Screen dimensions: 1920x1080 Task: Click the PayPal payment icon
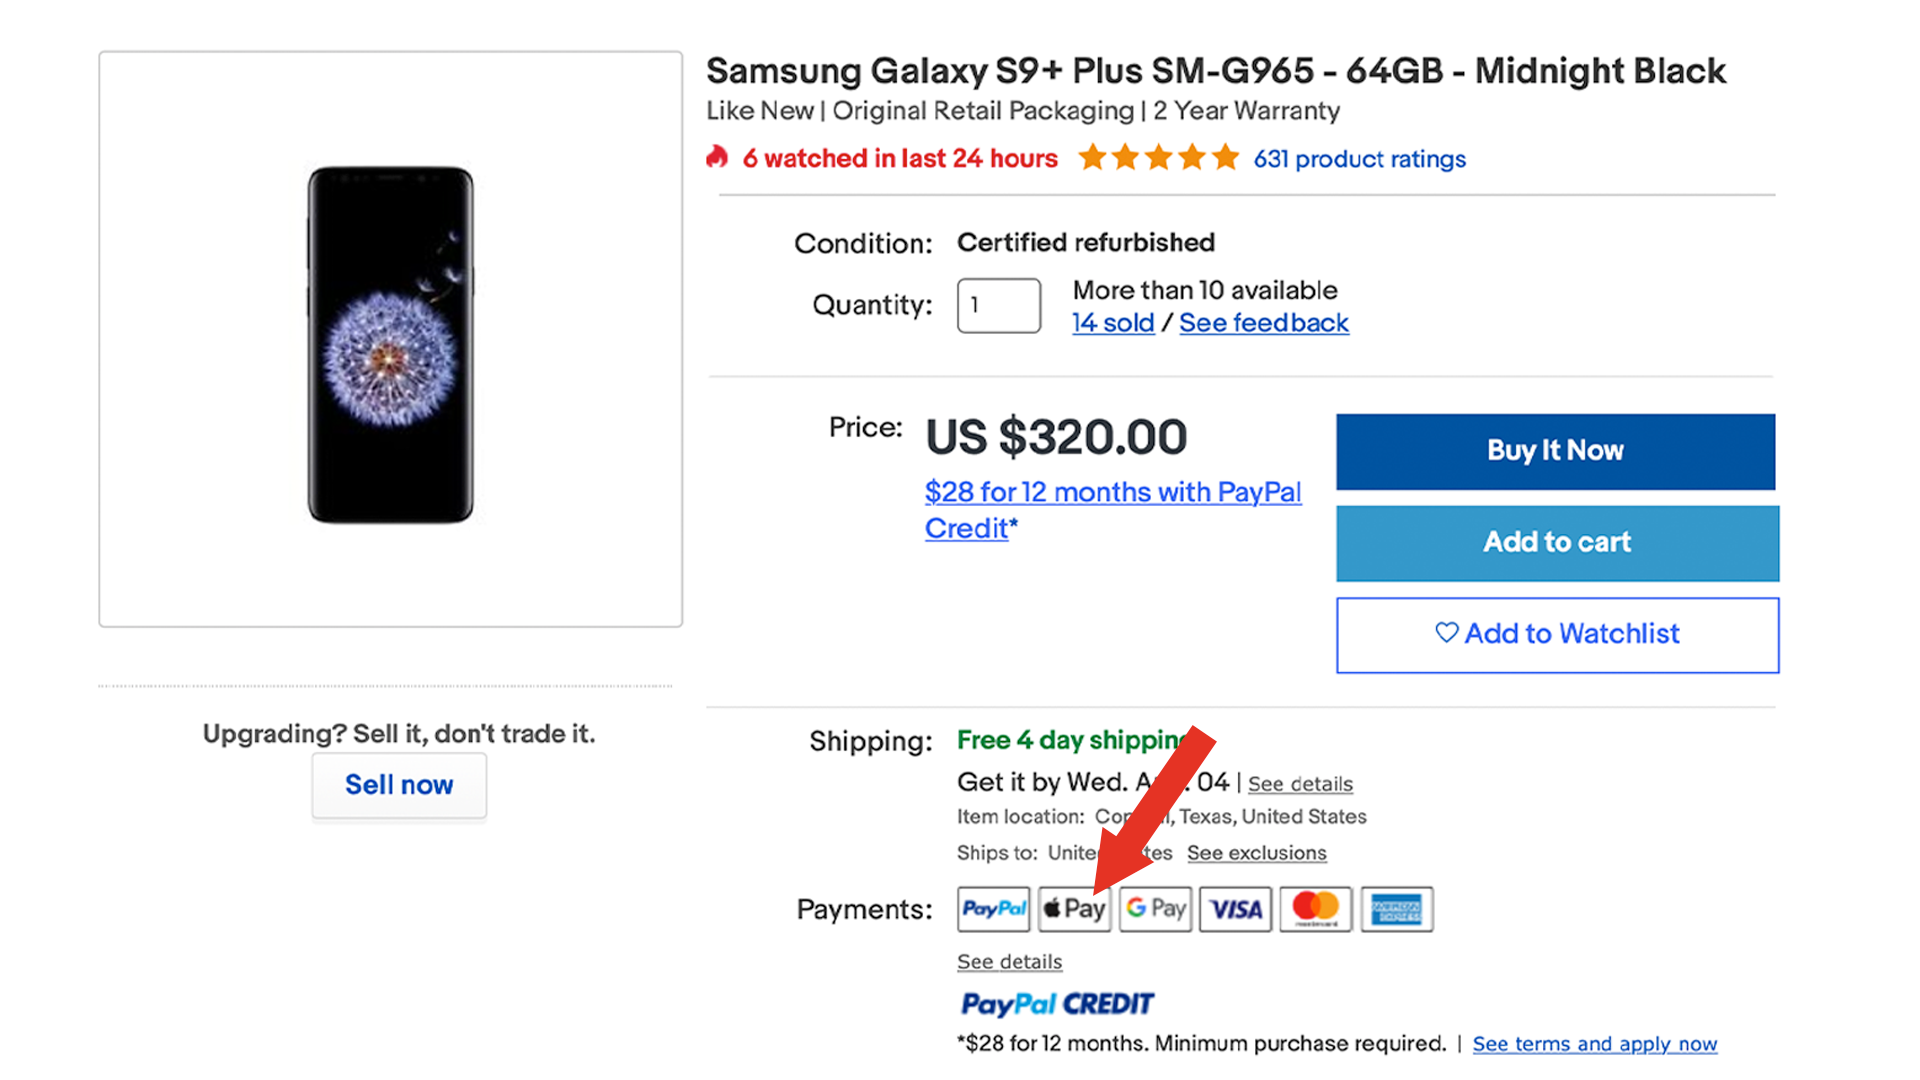tap(993, 909)
